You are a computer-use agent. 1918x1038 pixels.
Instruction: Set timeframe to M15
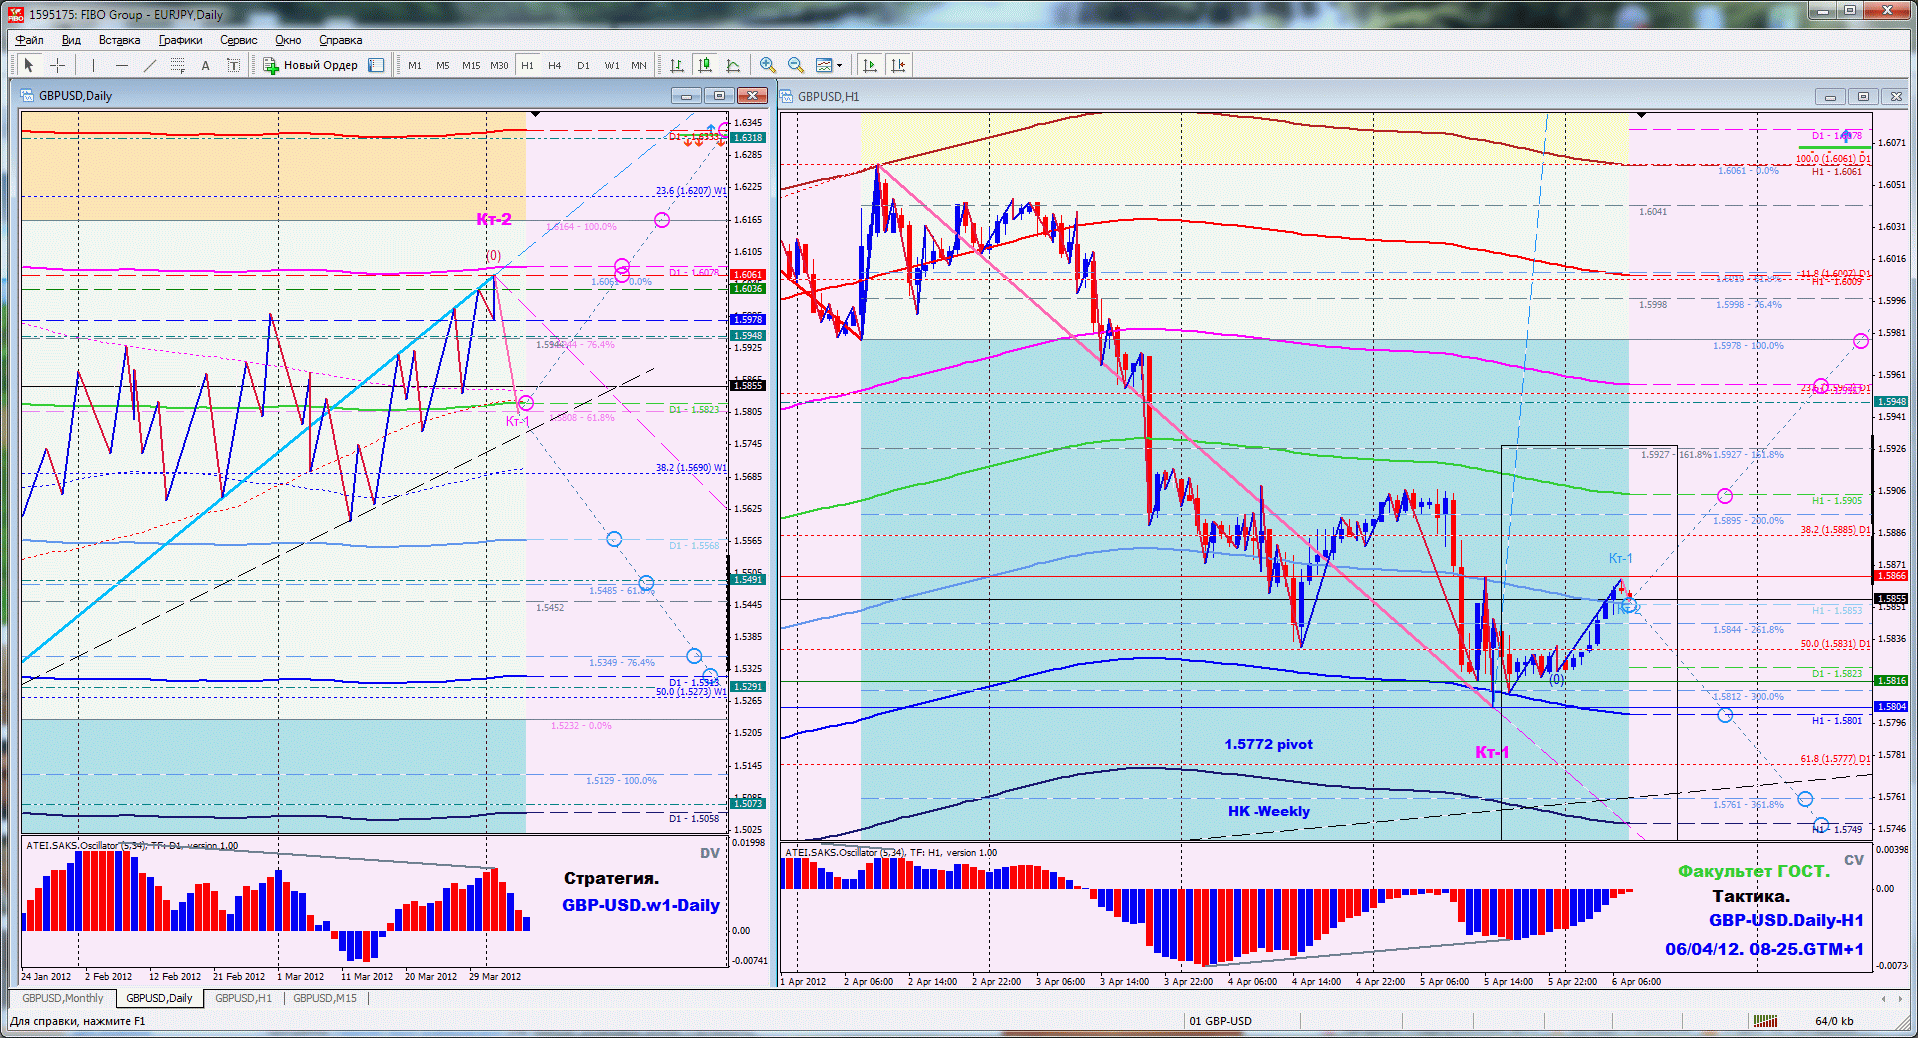click(x=471, y=65)
